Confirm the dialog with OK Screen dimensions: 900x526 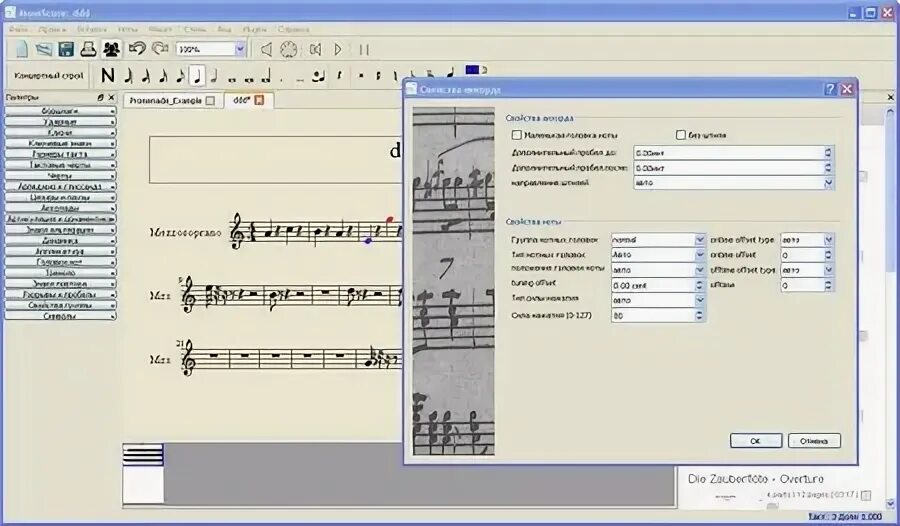coord(755,440)
